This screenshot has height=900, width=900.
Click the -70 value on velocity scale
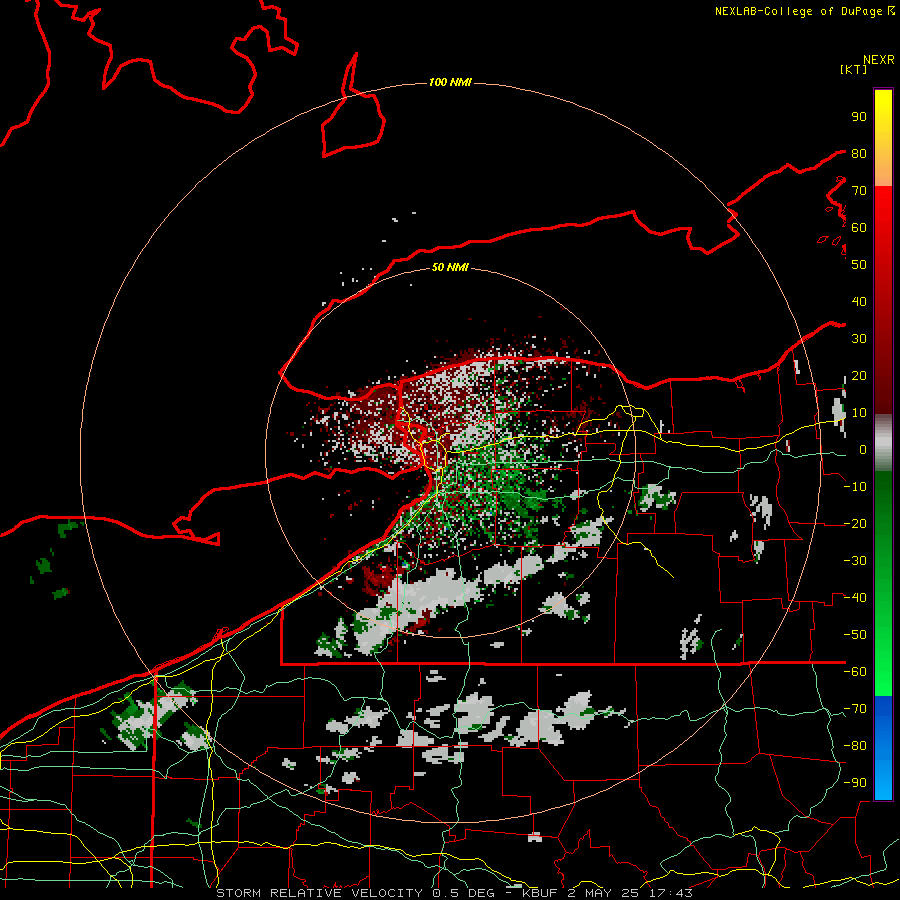855,708
